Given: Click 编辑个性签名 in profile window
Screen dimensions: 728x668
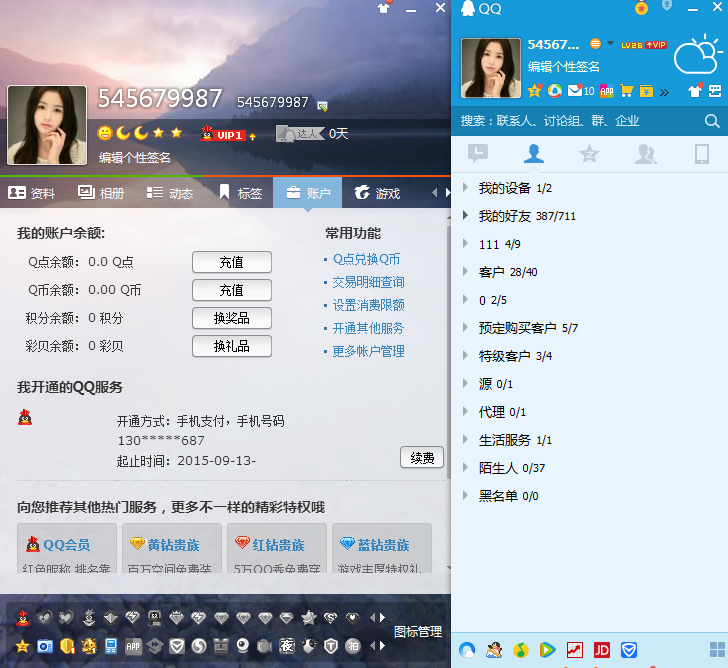Looking at the screenshot, I should (x=135, y=158).
